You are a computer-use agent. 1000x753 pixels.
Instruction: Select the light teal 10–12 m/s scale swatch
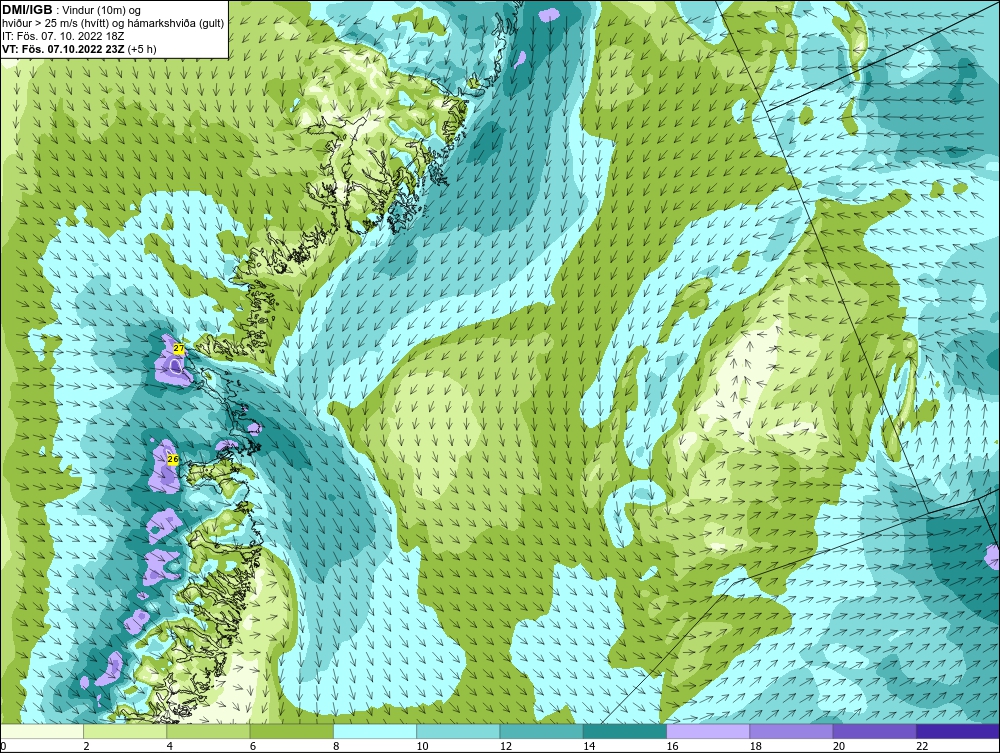click(x=458, y=731)
